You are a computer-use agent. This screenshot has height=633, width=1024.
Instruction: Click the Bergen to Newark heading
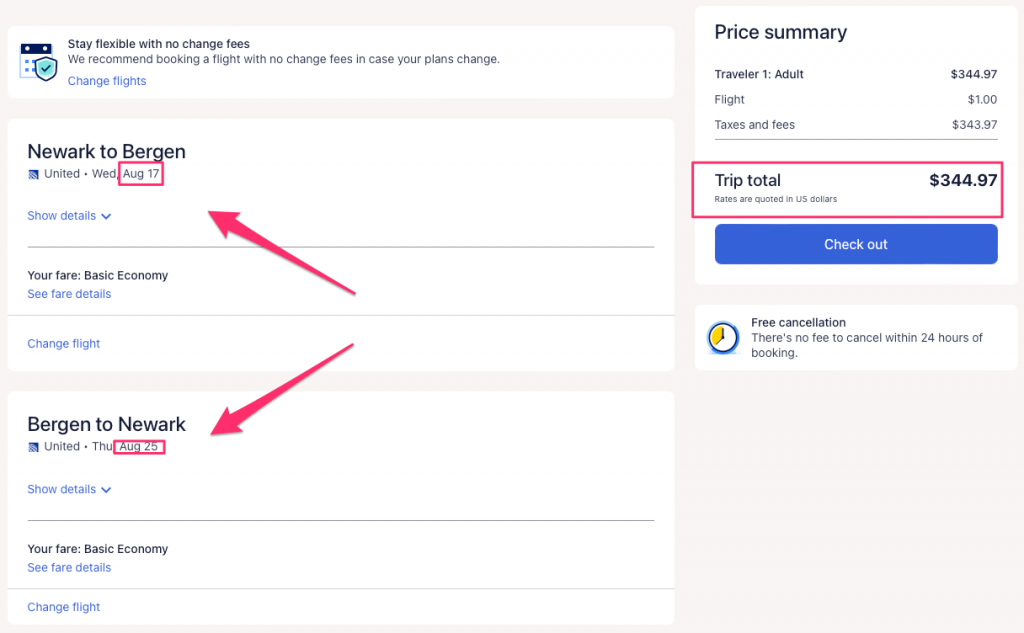click(106, 425)
